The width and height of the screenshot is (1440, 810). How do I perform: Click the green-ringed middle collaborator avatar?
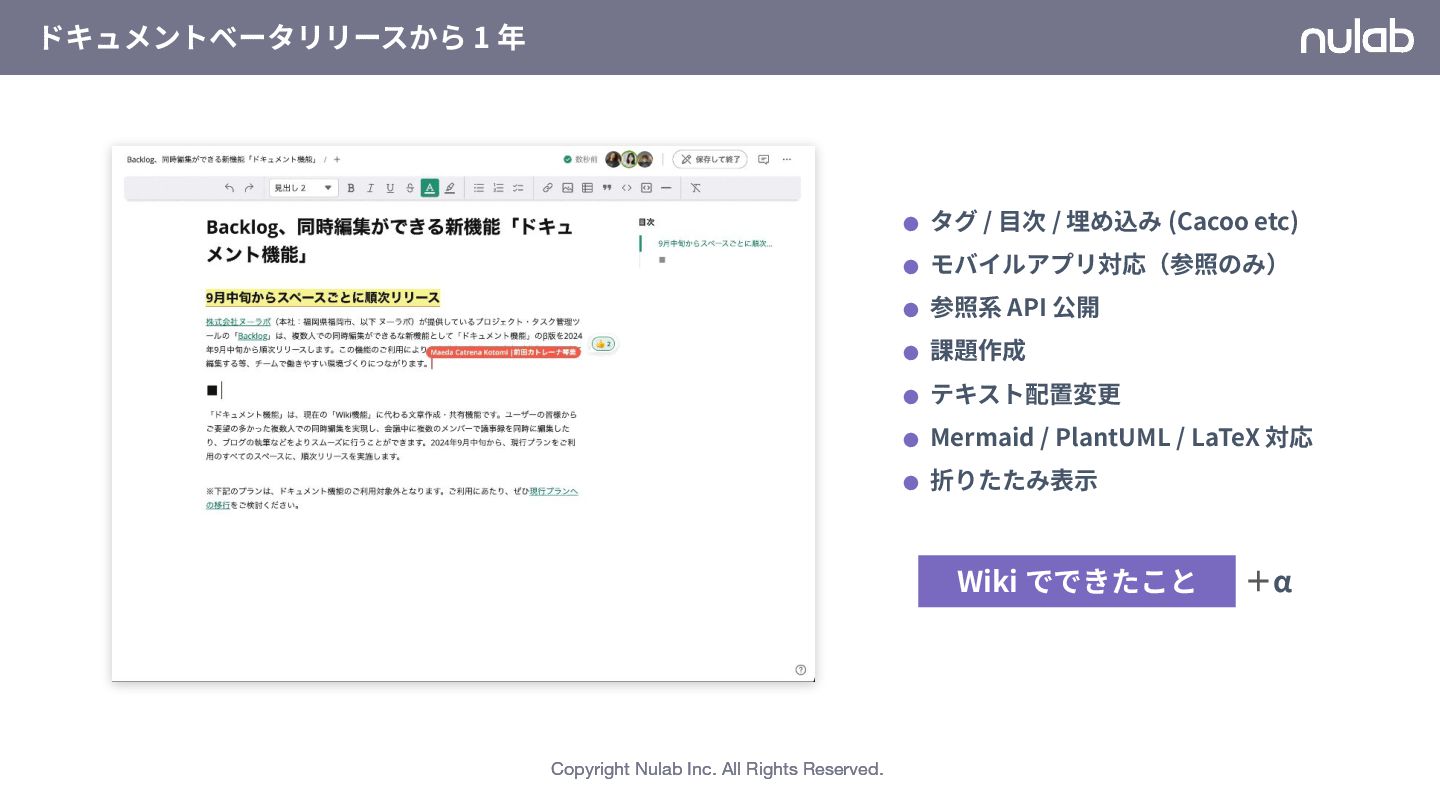click(629, 159)
